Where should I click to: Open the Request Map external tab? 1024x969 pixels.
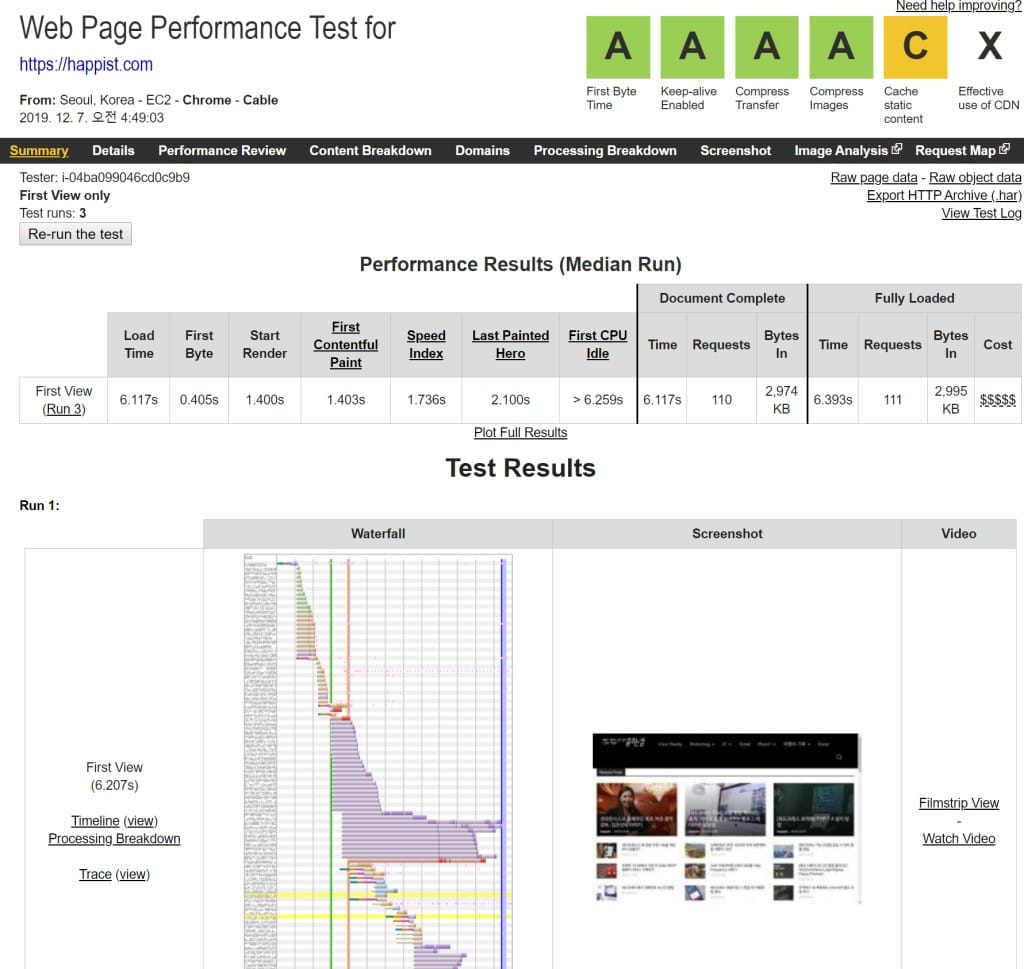pos(961,151)
